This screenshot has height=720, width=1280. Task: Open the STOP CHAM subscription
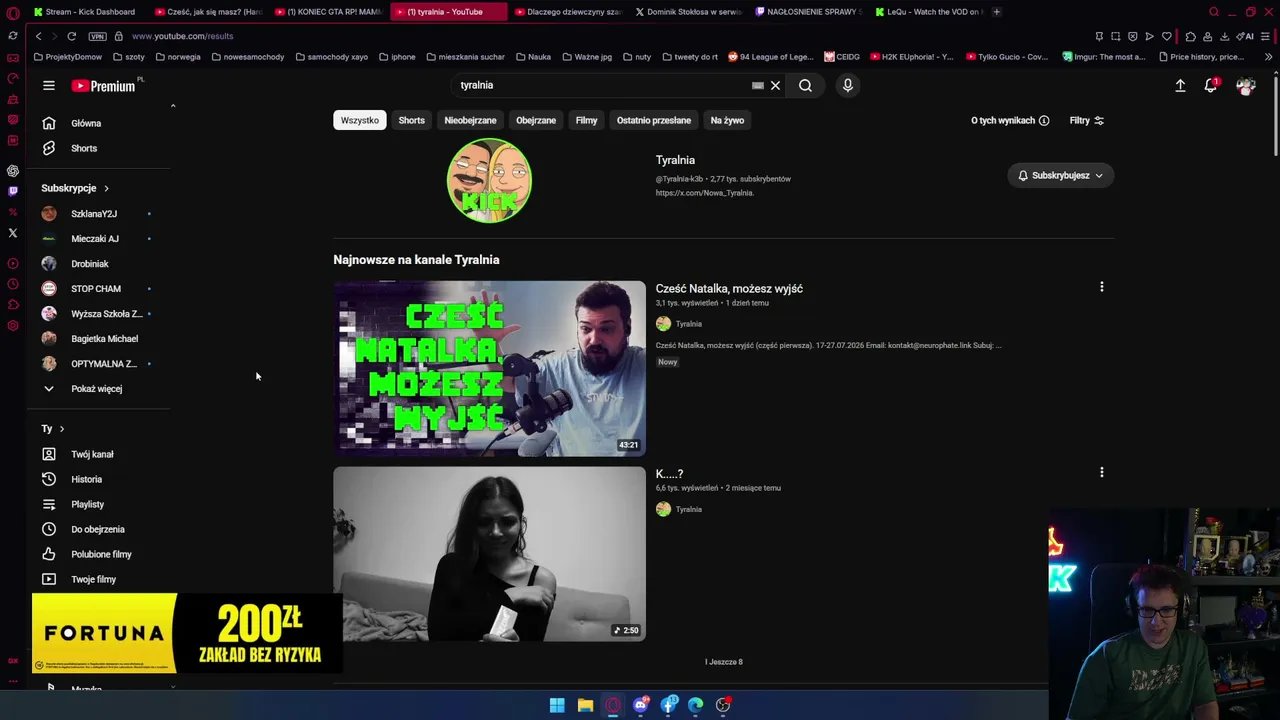98,289
